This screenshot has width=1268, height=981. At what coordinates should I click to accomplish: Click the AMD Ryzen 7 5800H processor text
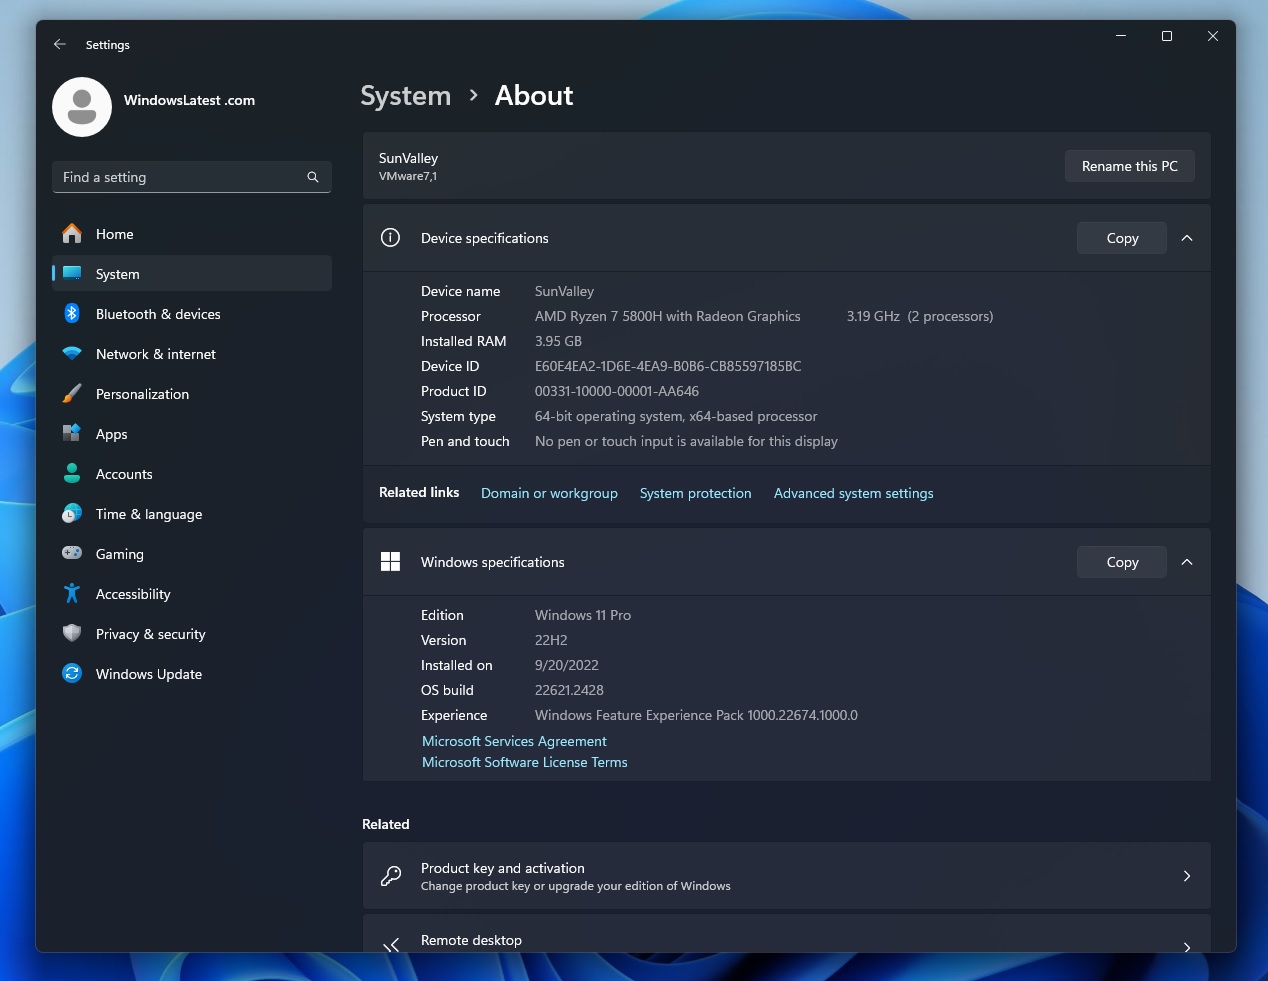[668, 316]
